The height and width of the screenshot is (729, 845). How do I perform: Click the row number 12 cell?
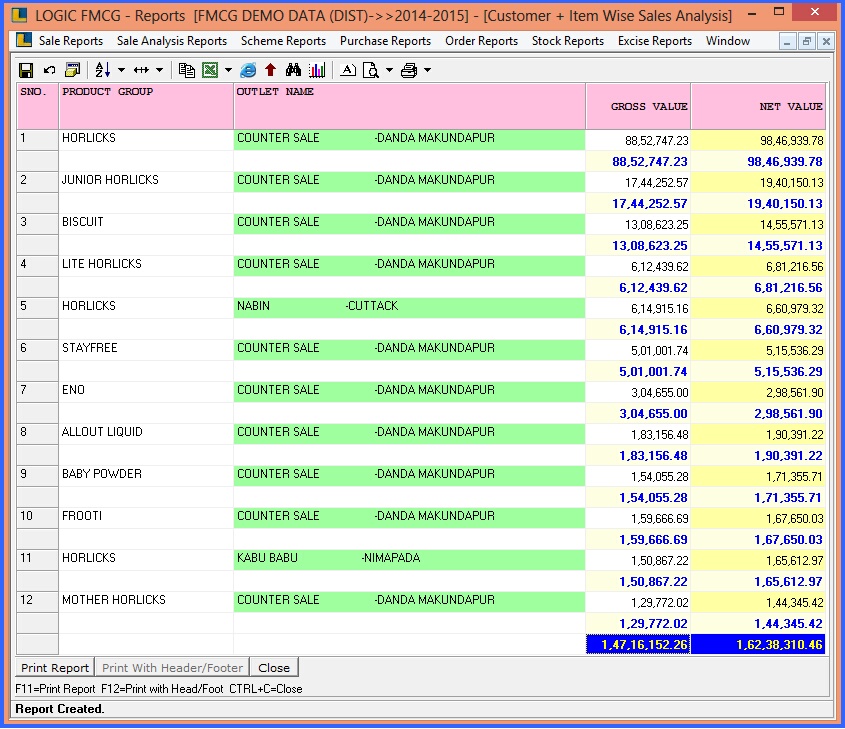pyautogui.click(x=38, y=601)
